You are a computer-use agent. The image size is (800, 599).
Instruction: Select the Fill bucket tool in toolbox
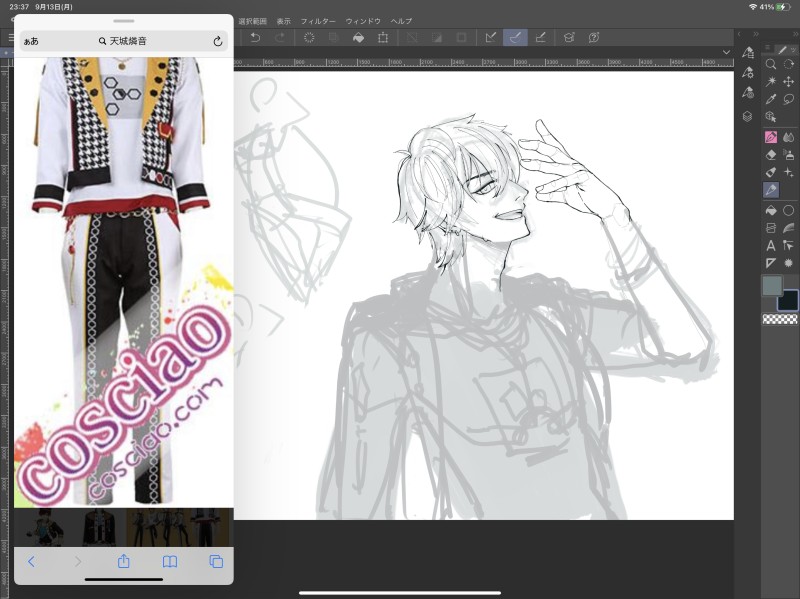click(771, 210)
